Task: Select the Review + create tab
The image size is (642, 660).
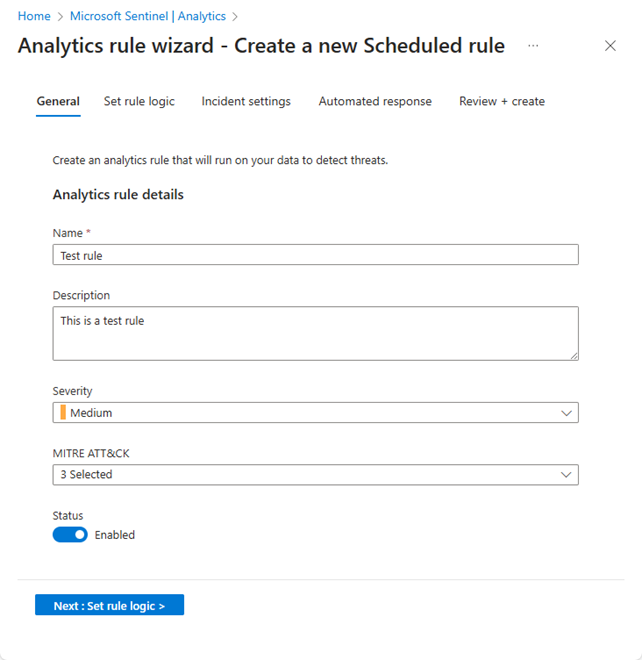Action: pyautogui.click(x=502, y=101)
